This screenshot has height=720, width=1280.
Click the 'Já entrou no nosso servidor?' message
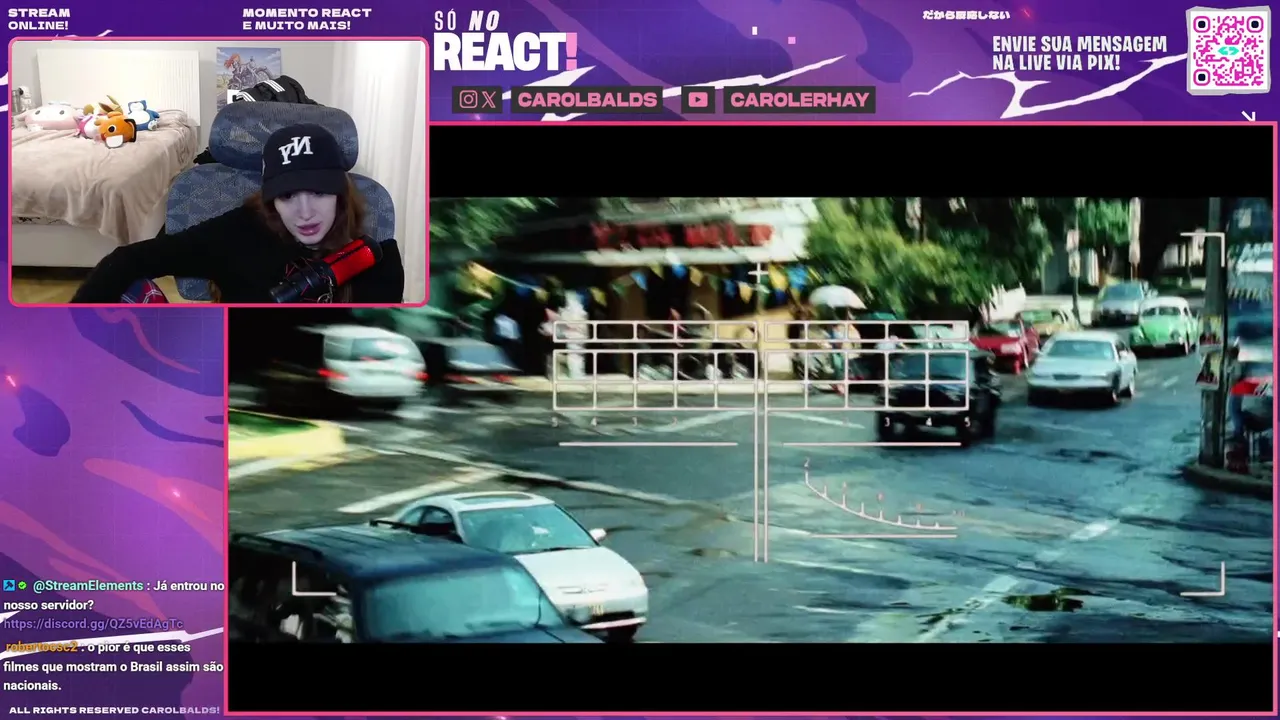point(113,595)
